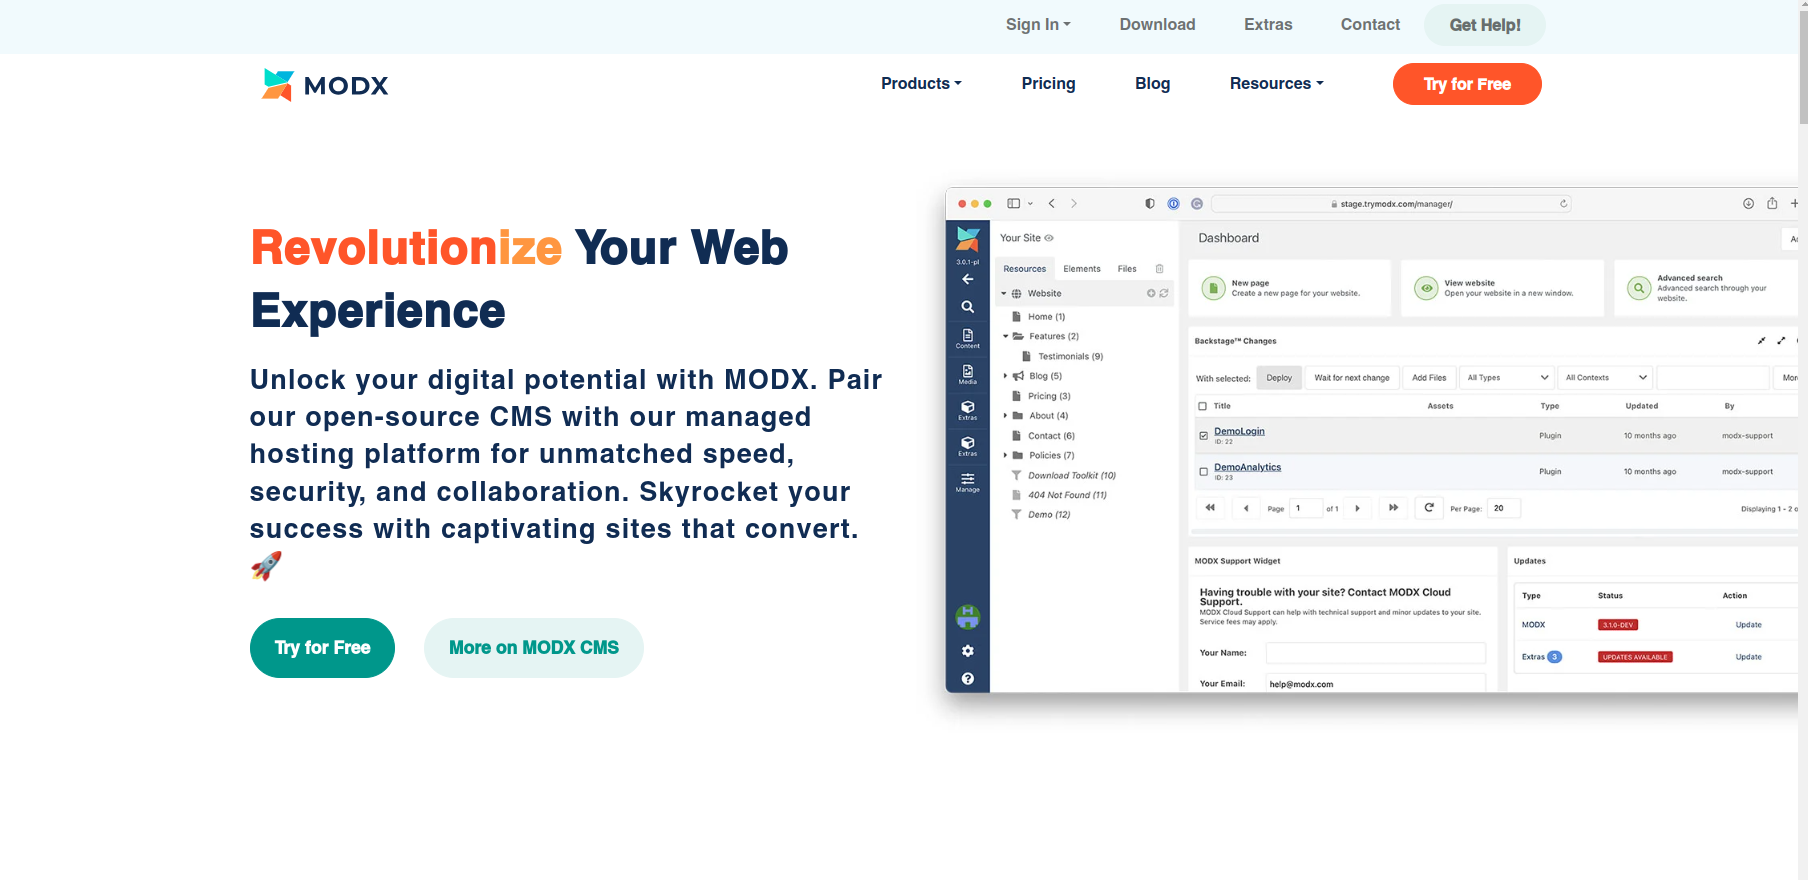
Task: Click the refresh icon in pagination bar
Action: pyautogui.click(x=1429, y=508)
